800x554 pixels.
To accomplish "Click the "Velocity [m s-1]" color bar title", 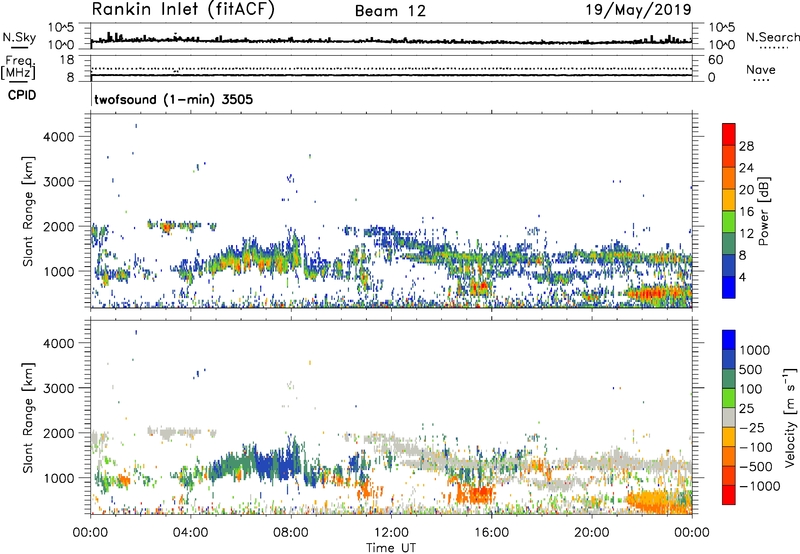I will [790, 417].
